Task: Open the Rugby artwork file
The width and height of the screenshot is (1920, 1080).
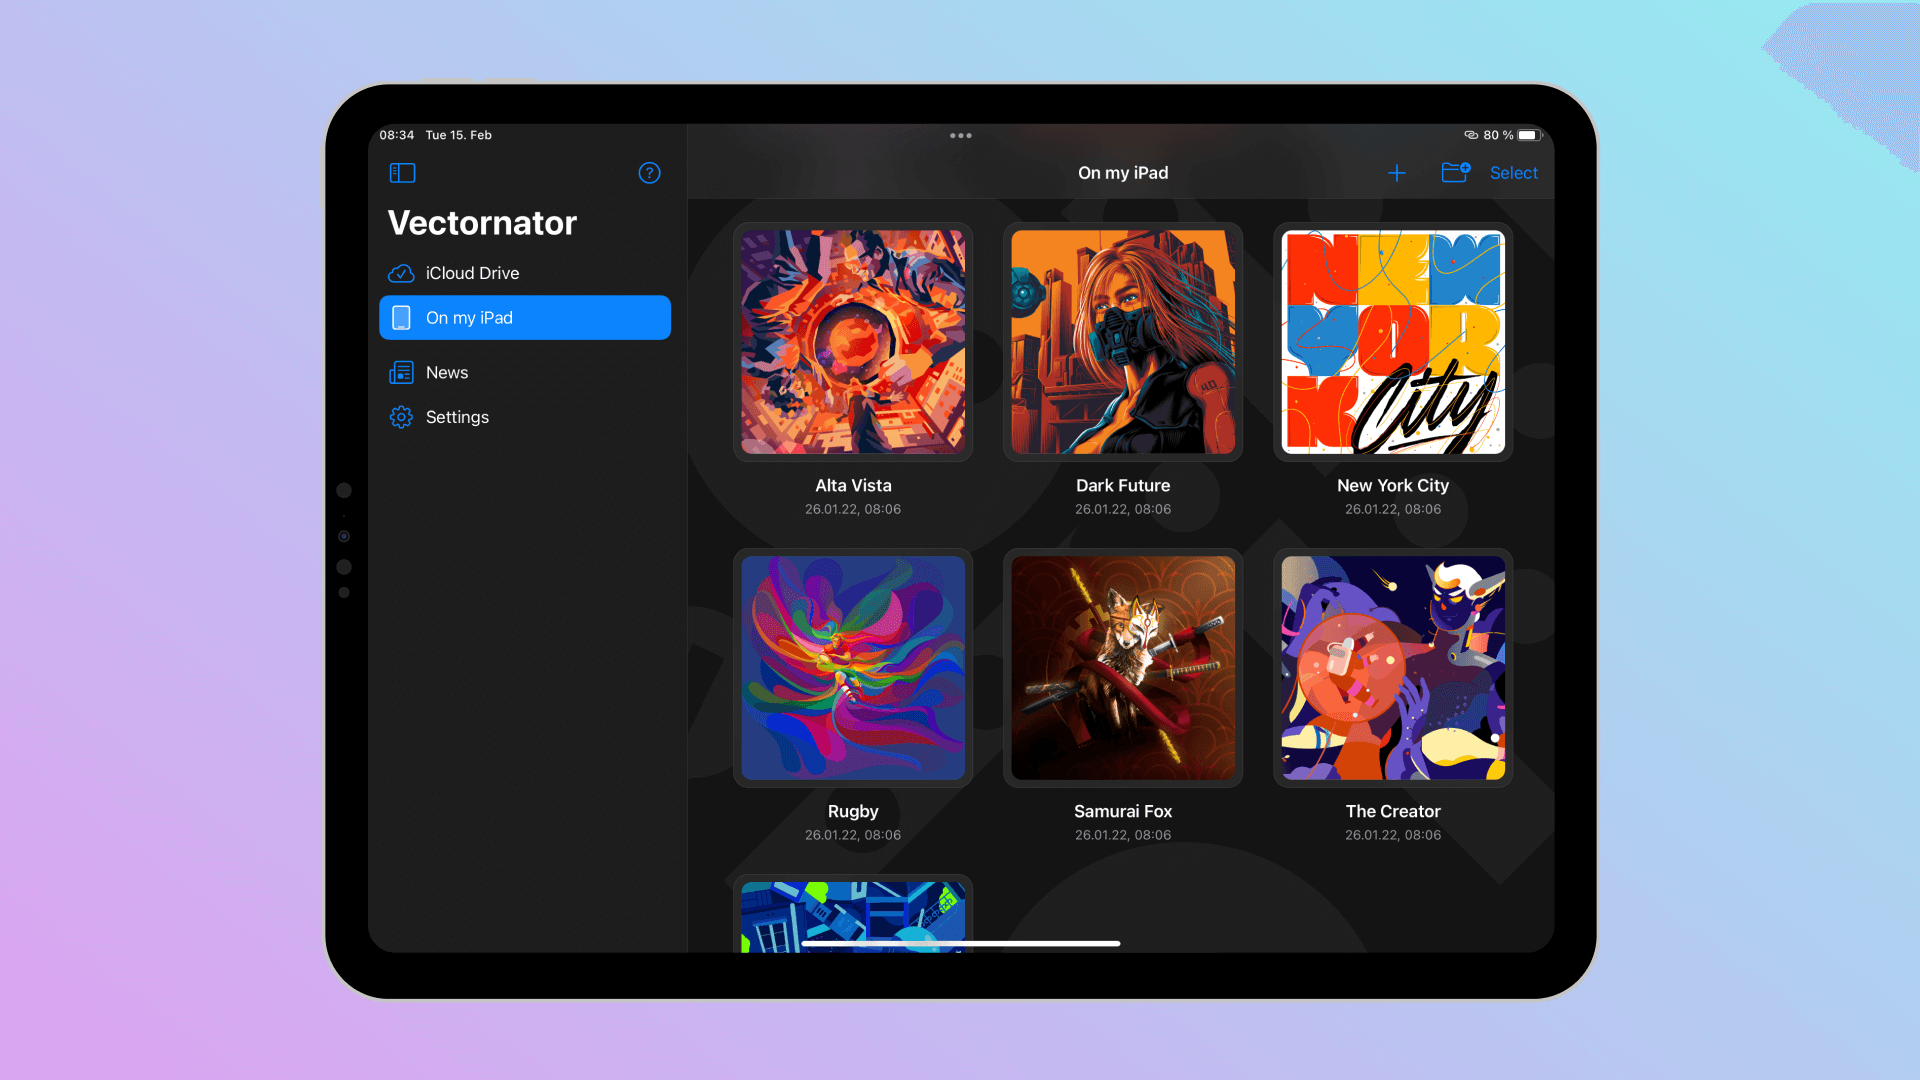Action: tap(853, 667)
